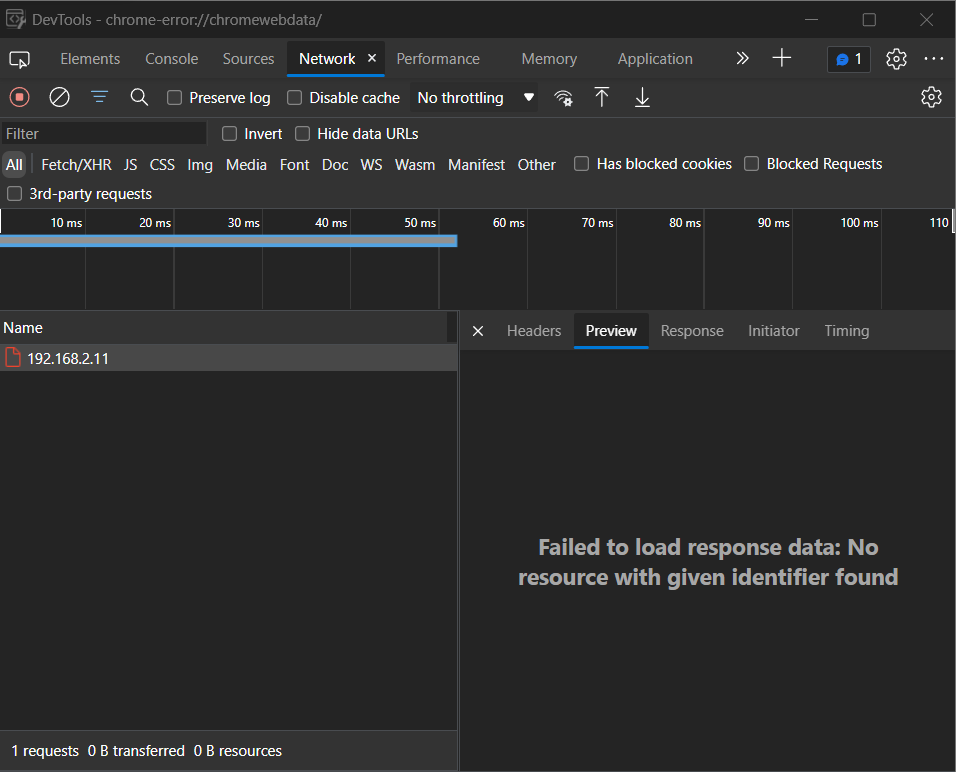Filter by Manifest requests
The image size is (956, 772).
click(x=476, y=165)
